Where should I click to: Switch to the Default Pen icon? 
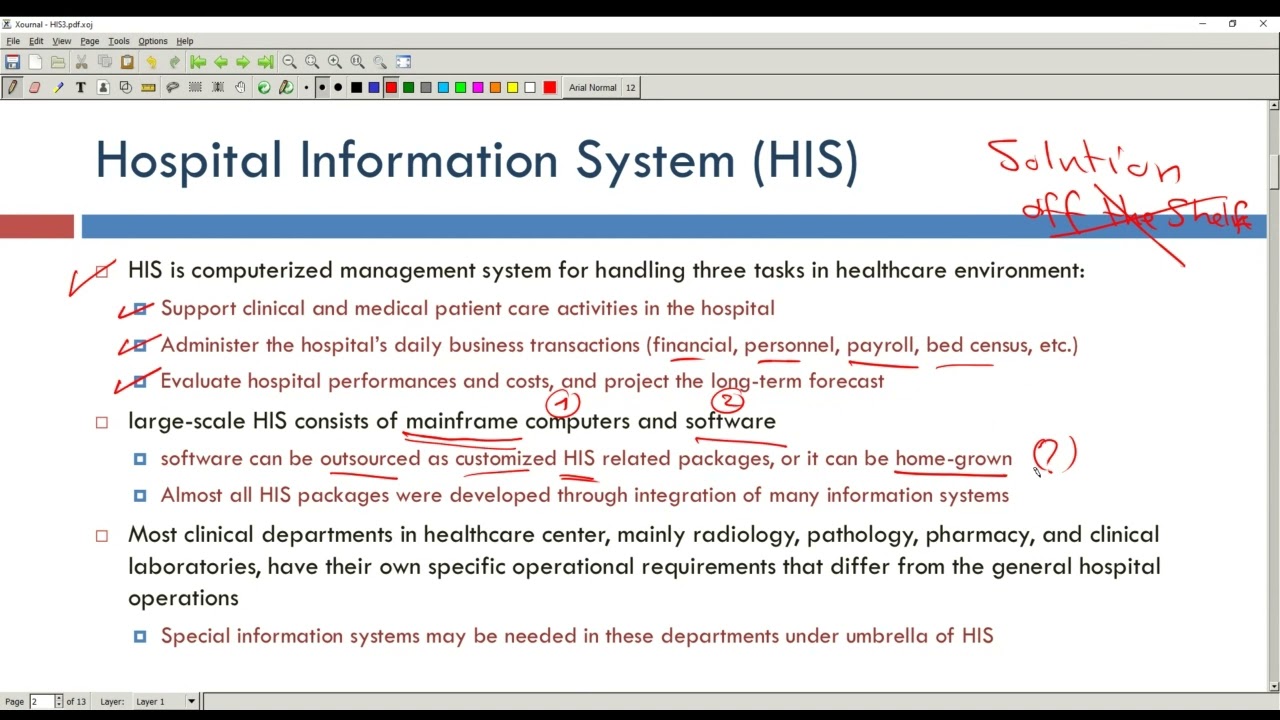click(286, 88)
